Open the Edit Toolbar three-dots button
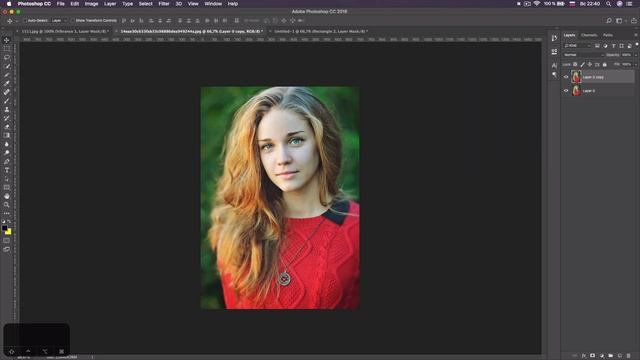 7,213
